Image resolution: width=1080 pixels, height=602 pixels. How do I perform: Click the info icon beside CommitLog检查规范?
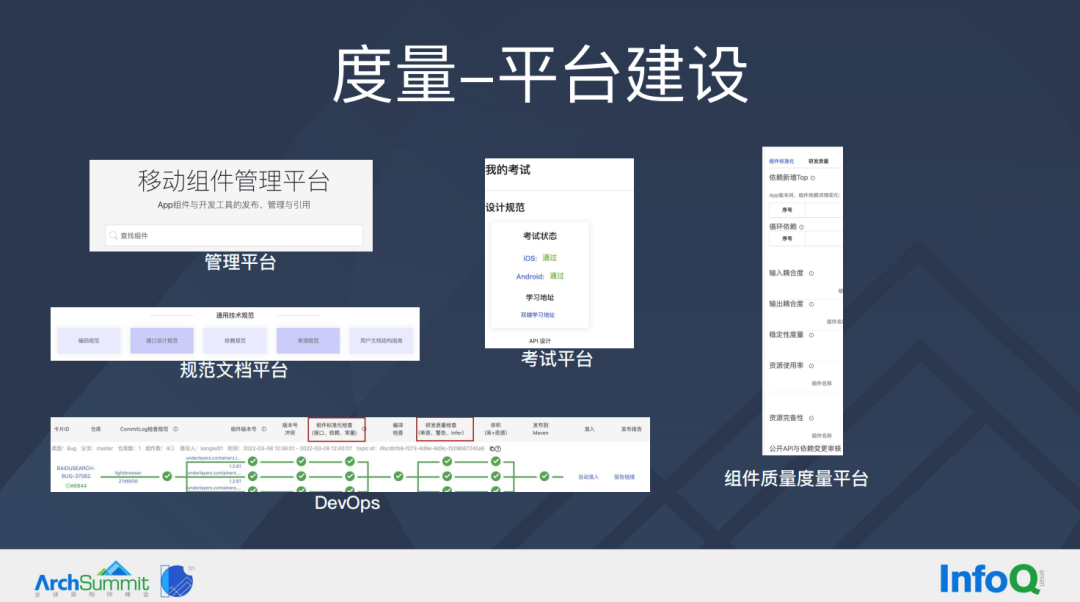pyautogui.click(x=176, y=428)
